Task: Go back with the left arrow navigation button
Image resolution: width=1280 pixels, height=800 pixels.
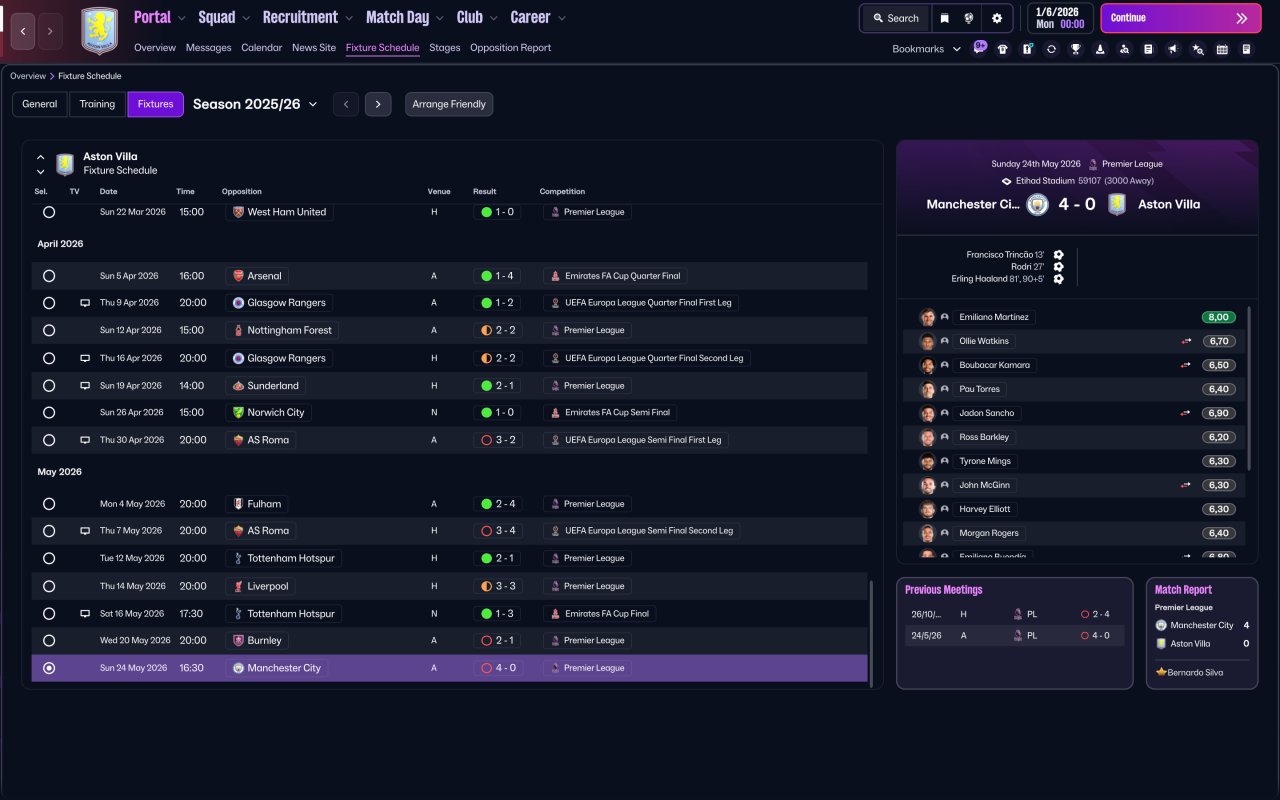Action: tap(23, 31)
